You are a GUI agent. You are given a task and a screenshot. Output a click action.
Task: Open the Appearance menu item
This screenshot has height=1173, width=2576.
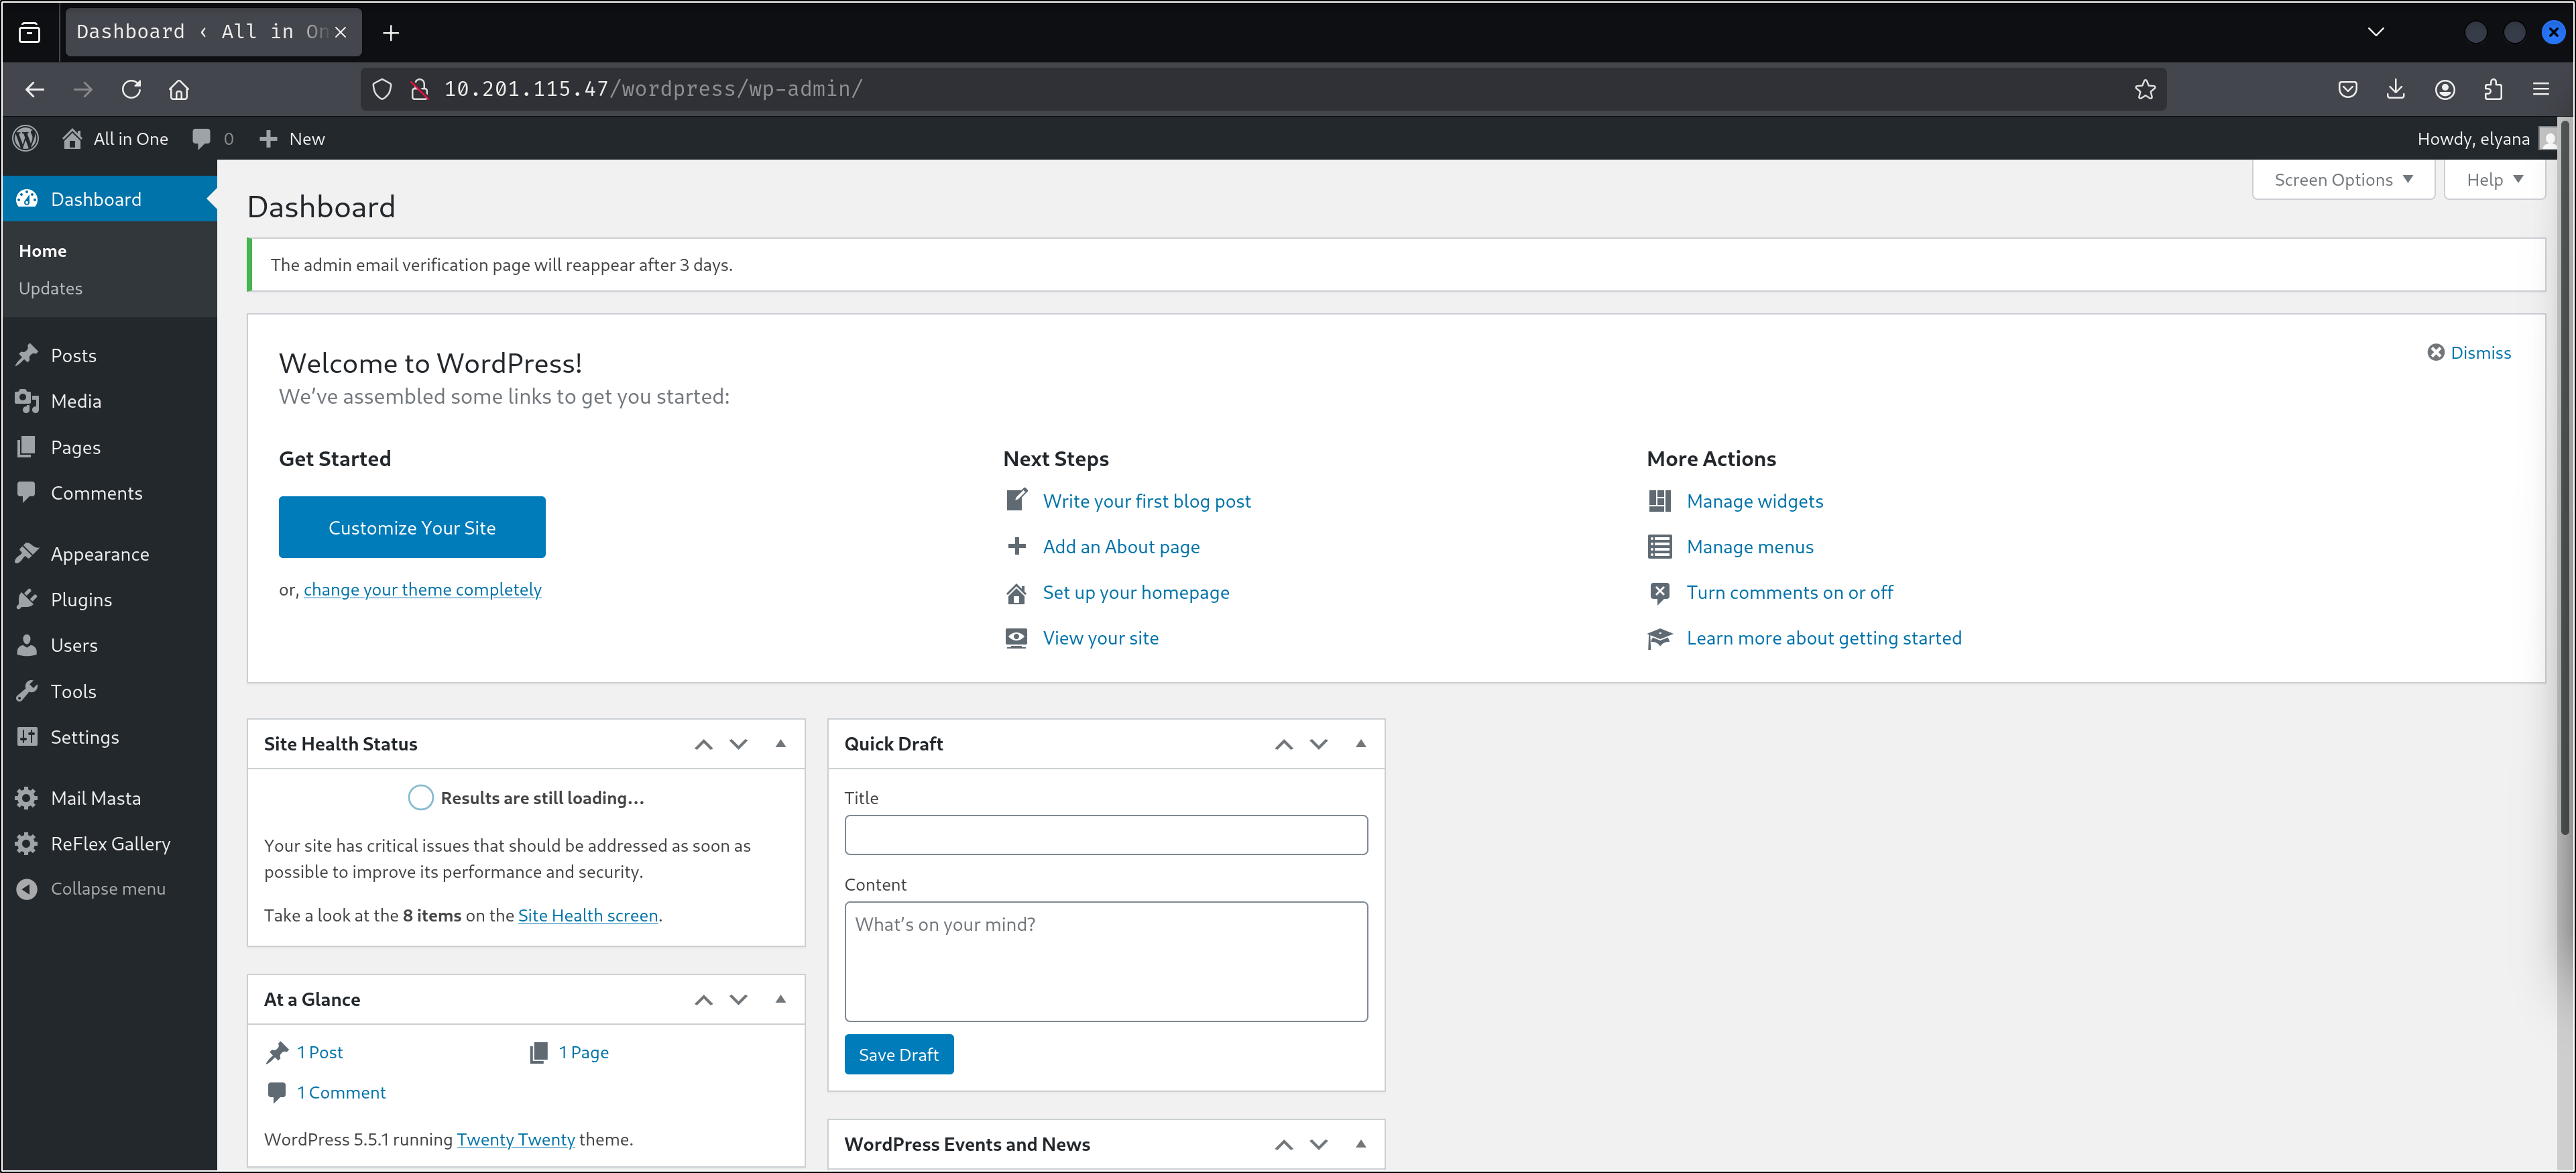tap(100, 554)
